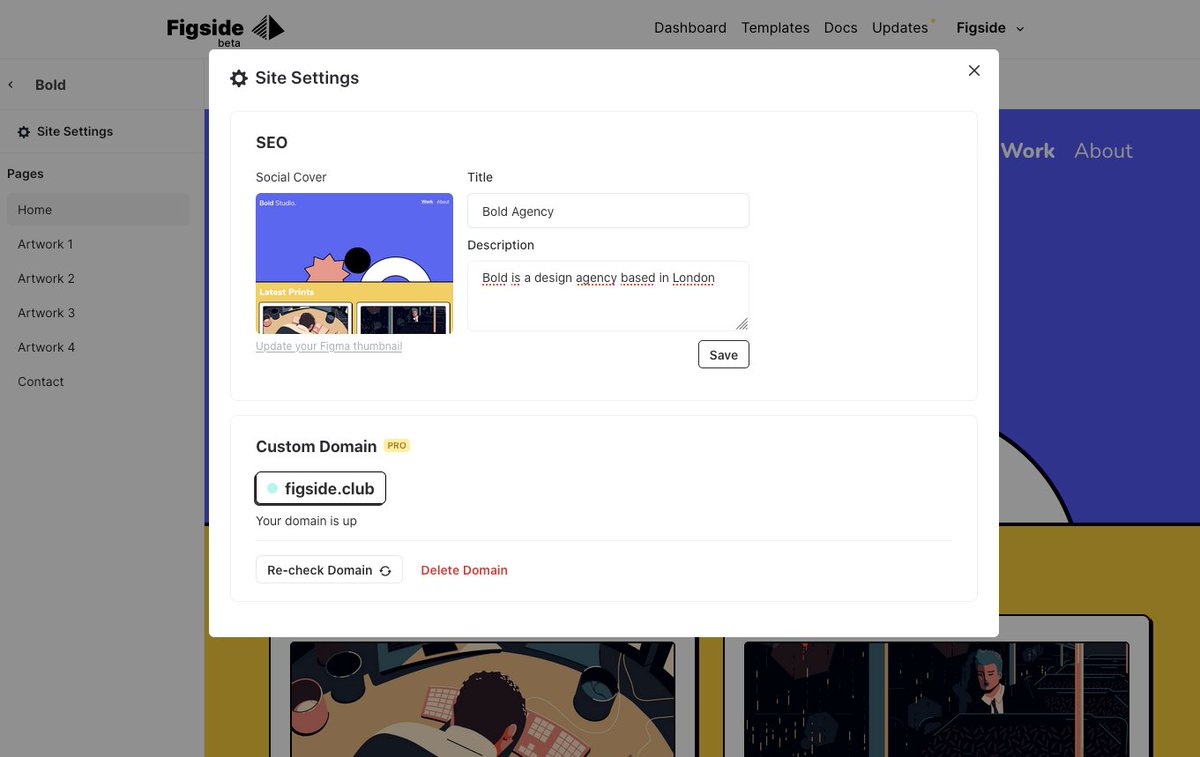Open Docs in the top navigation
The width and height of the screenshot is (1200, 757).
pos(840,28)
